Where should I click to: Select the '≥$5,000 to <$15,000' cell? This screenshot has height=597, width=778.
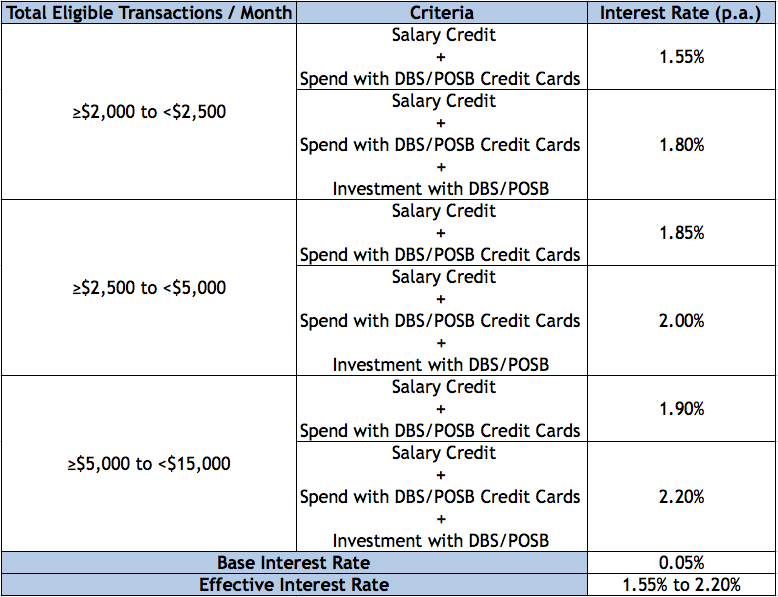tap(149, 464)
